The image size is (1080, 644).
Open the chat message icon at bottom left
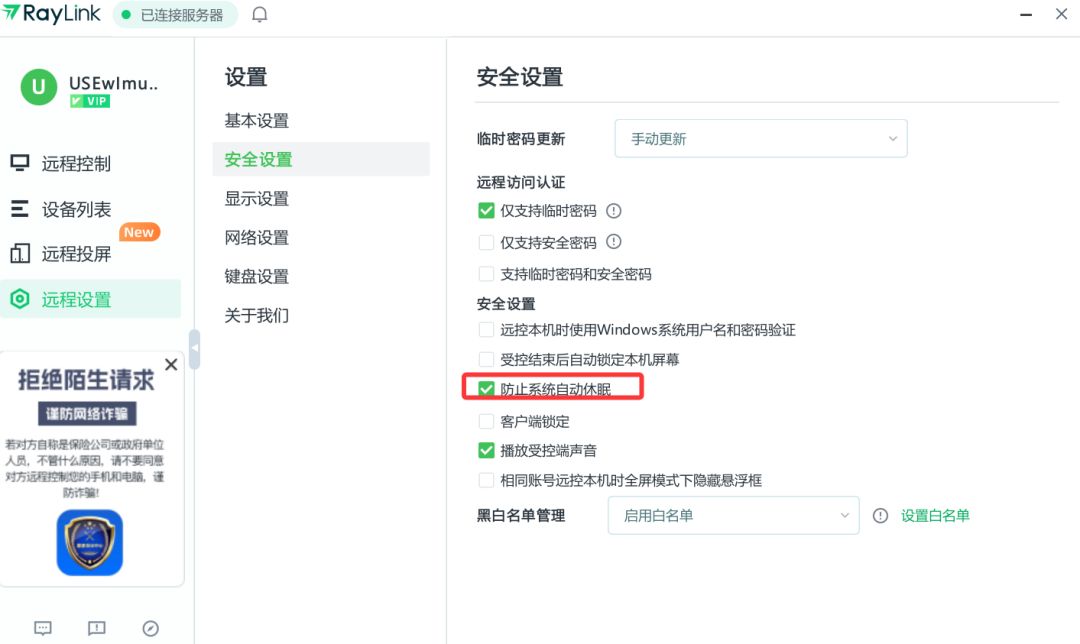[x=43, y=628]
